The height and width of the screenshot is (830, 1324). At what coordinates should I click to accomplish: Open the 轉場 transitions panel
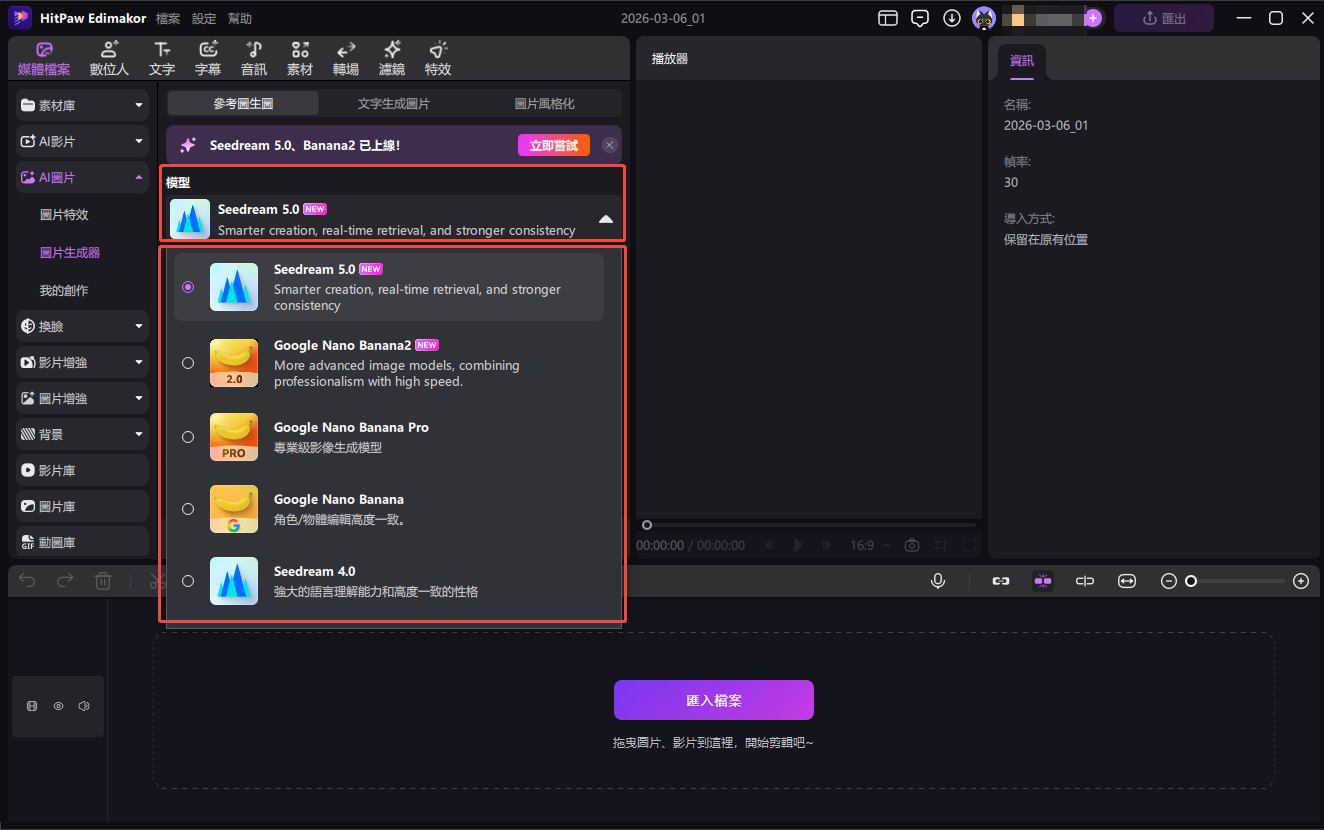click(346, 59)
